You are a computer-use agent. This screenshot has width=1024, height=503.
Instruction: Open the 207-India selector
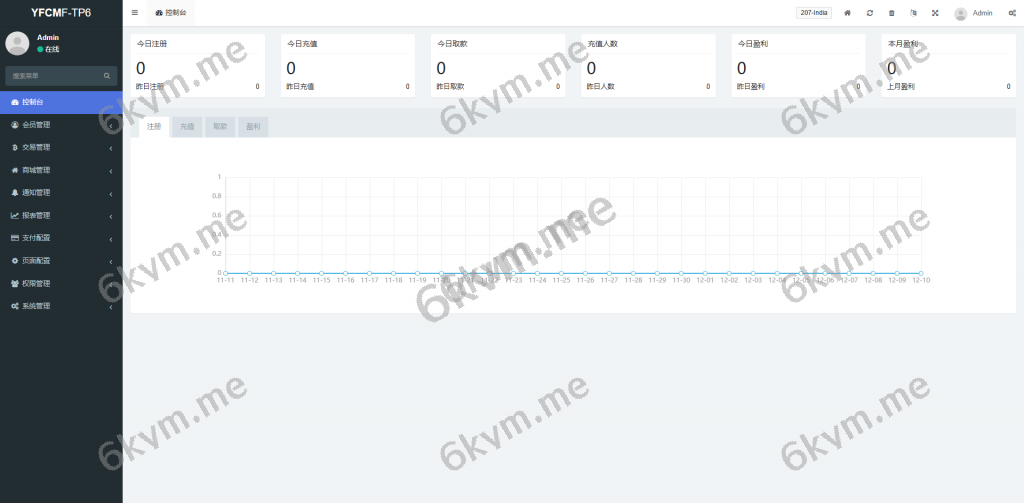tap(814, 13)
